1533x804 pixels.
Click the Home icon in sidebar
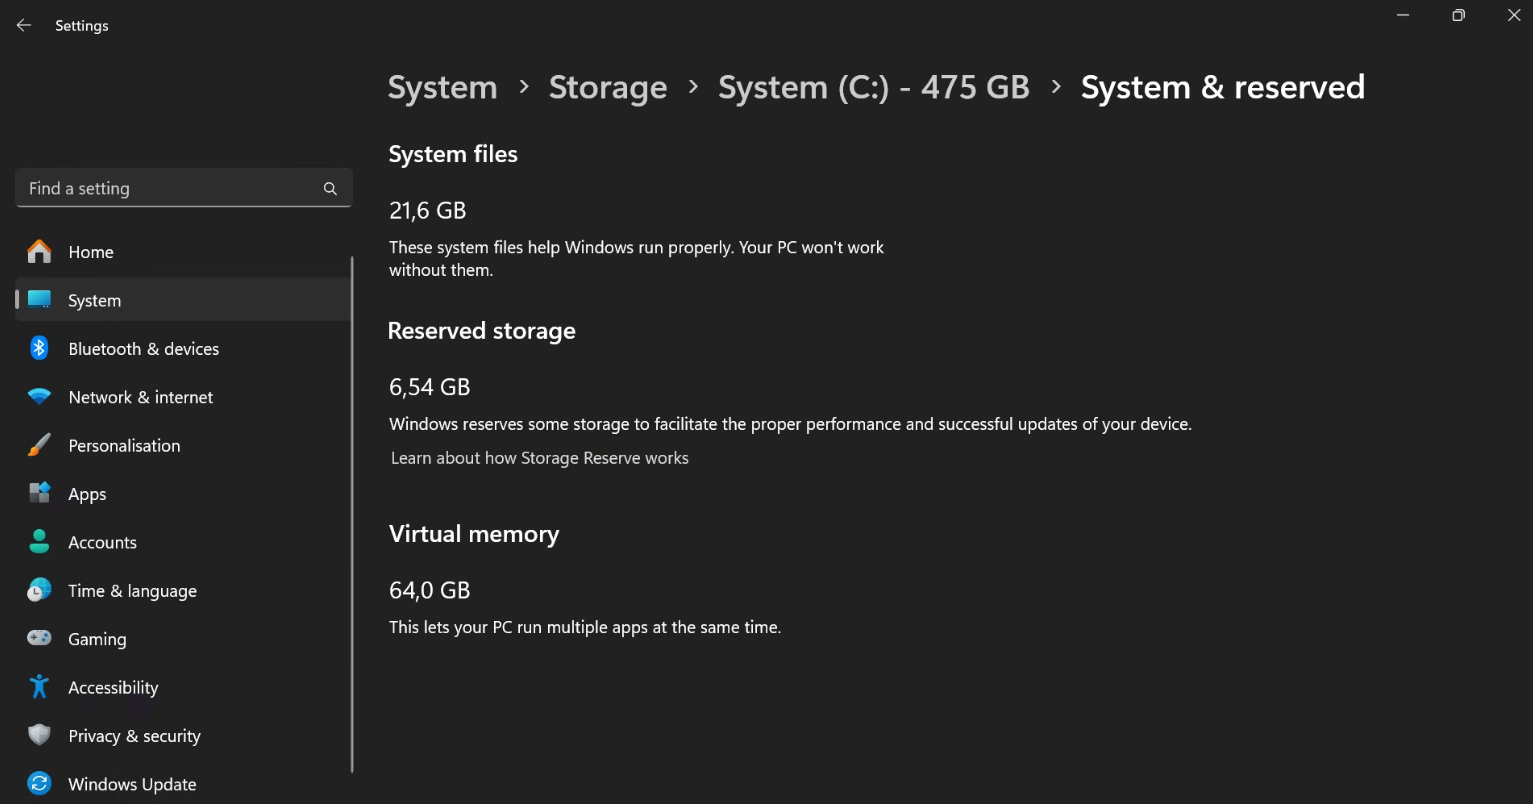(x=39, y=252)
